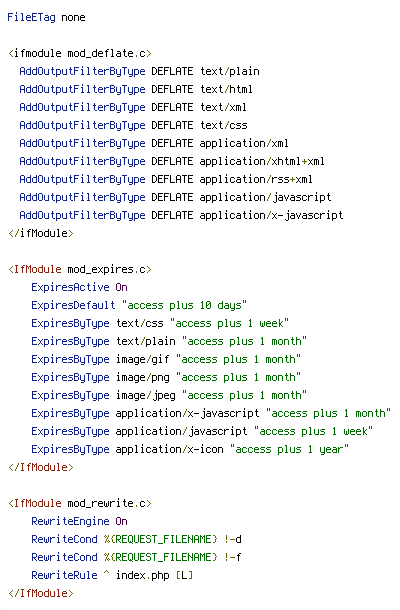400x610 pixels.
Task: Select the DEFLATE text/plain line
Action: click(139, 72)
